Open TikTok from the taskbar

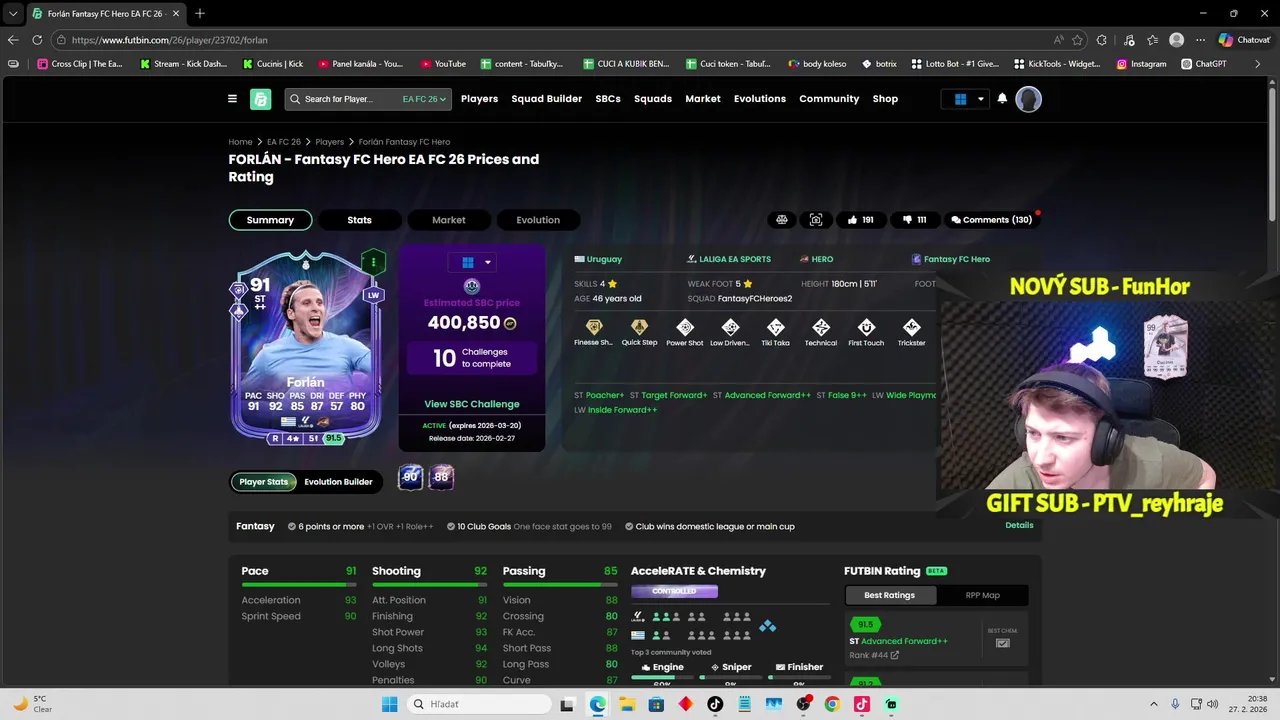coord(715,704)
